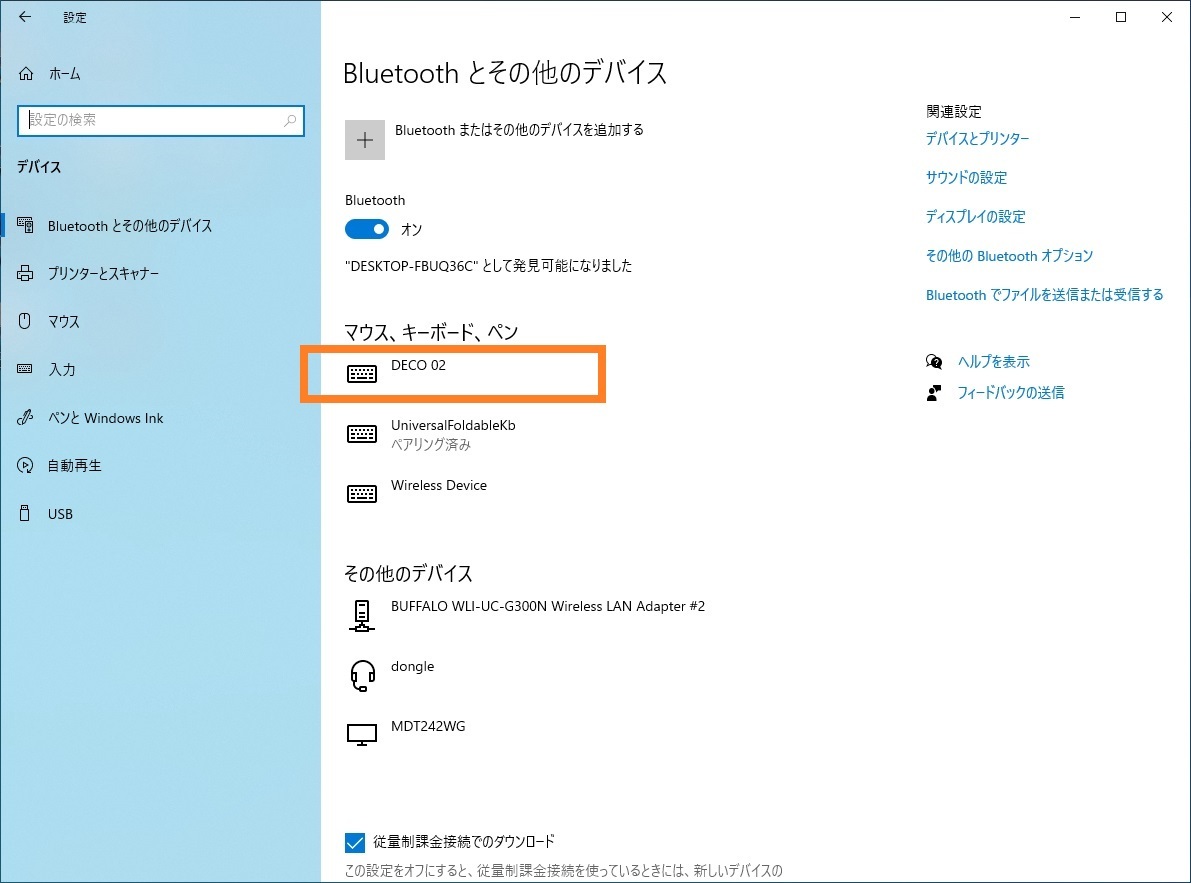The width and height of the screenshot is (1191, 883).
Task: Click the 関連設定 heading
Action: coord(954,112)
